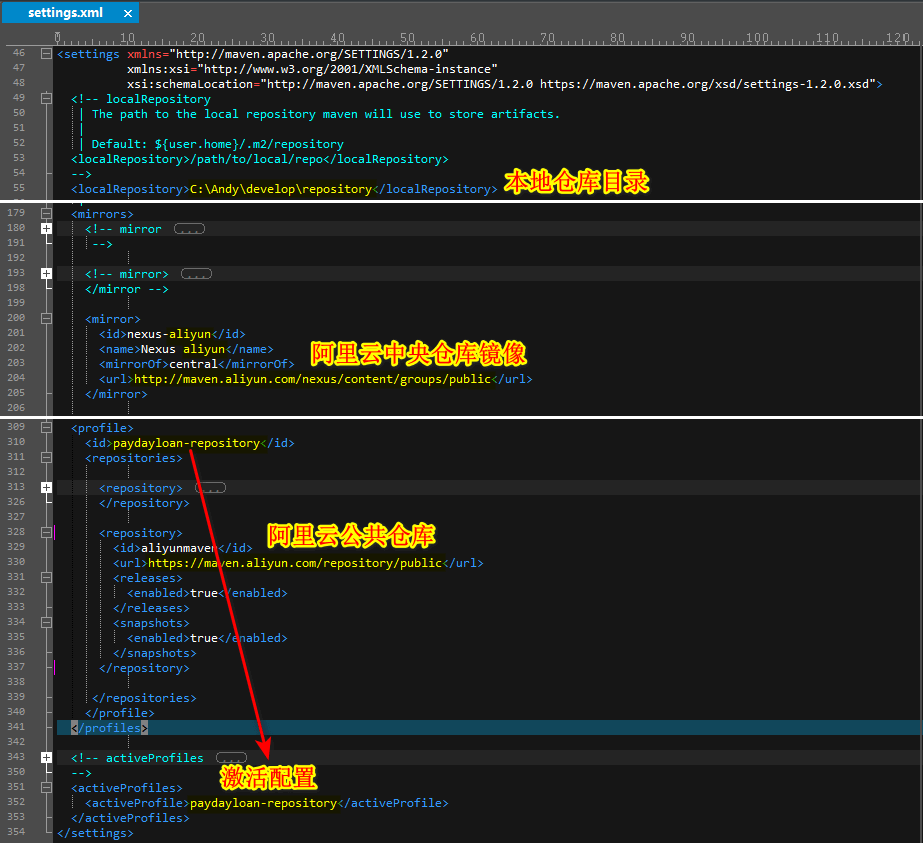
Task: Collapse the settings root element at line 46
Action: [x=46, y=54]
